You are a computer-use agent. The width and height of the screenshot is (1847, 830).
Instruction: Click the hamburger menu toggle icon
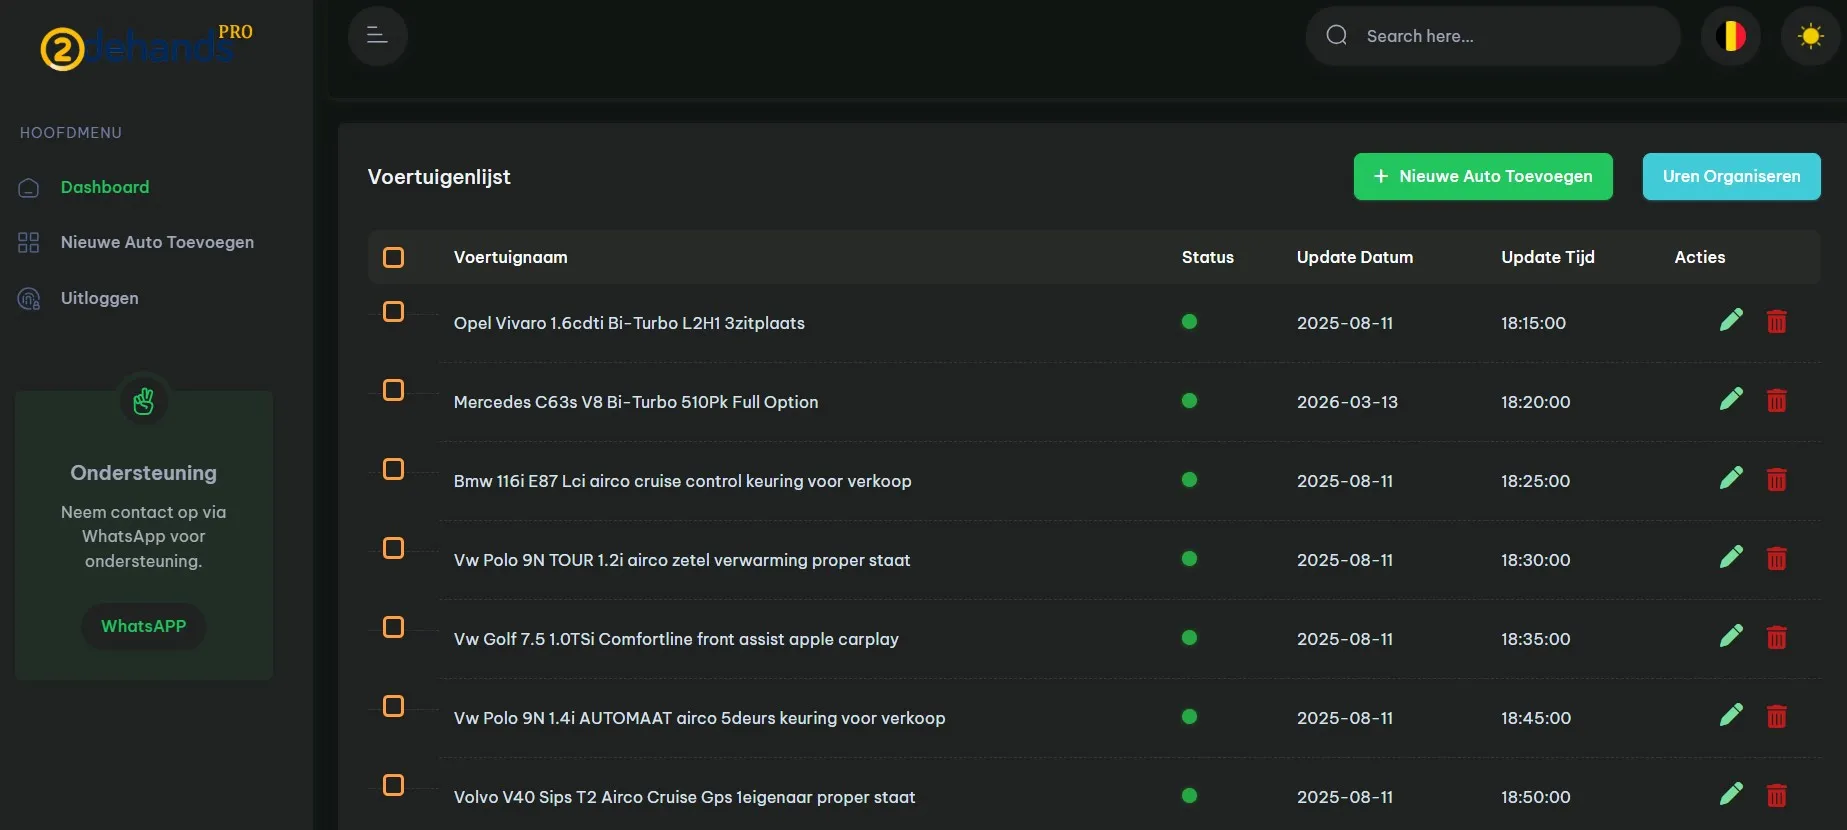coord(377,36)
